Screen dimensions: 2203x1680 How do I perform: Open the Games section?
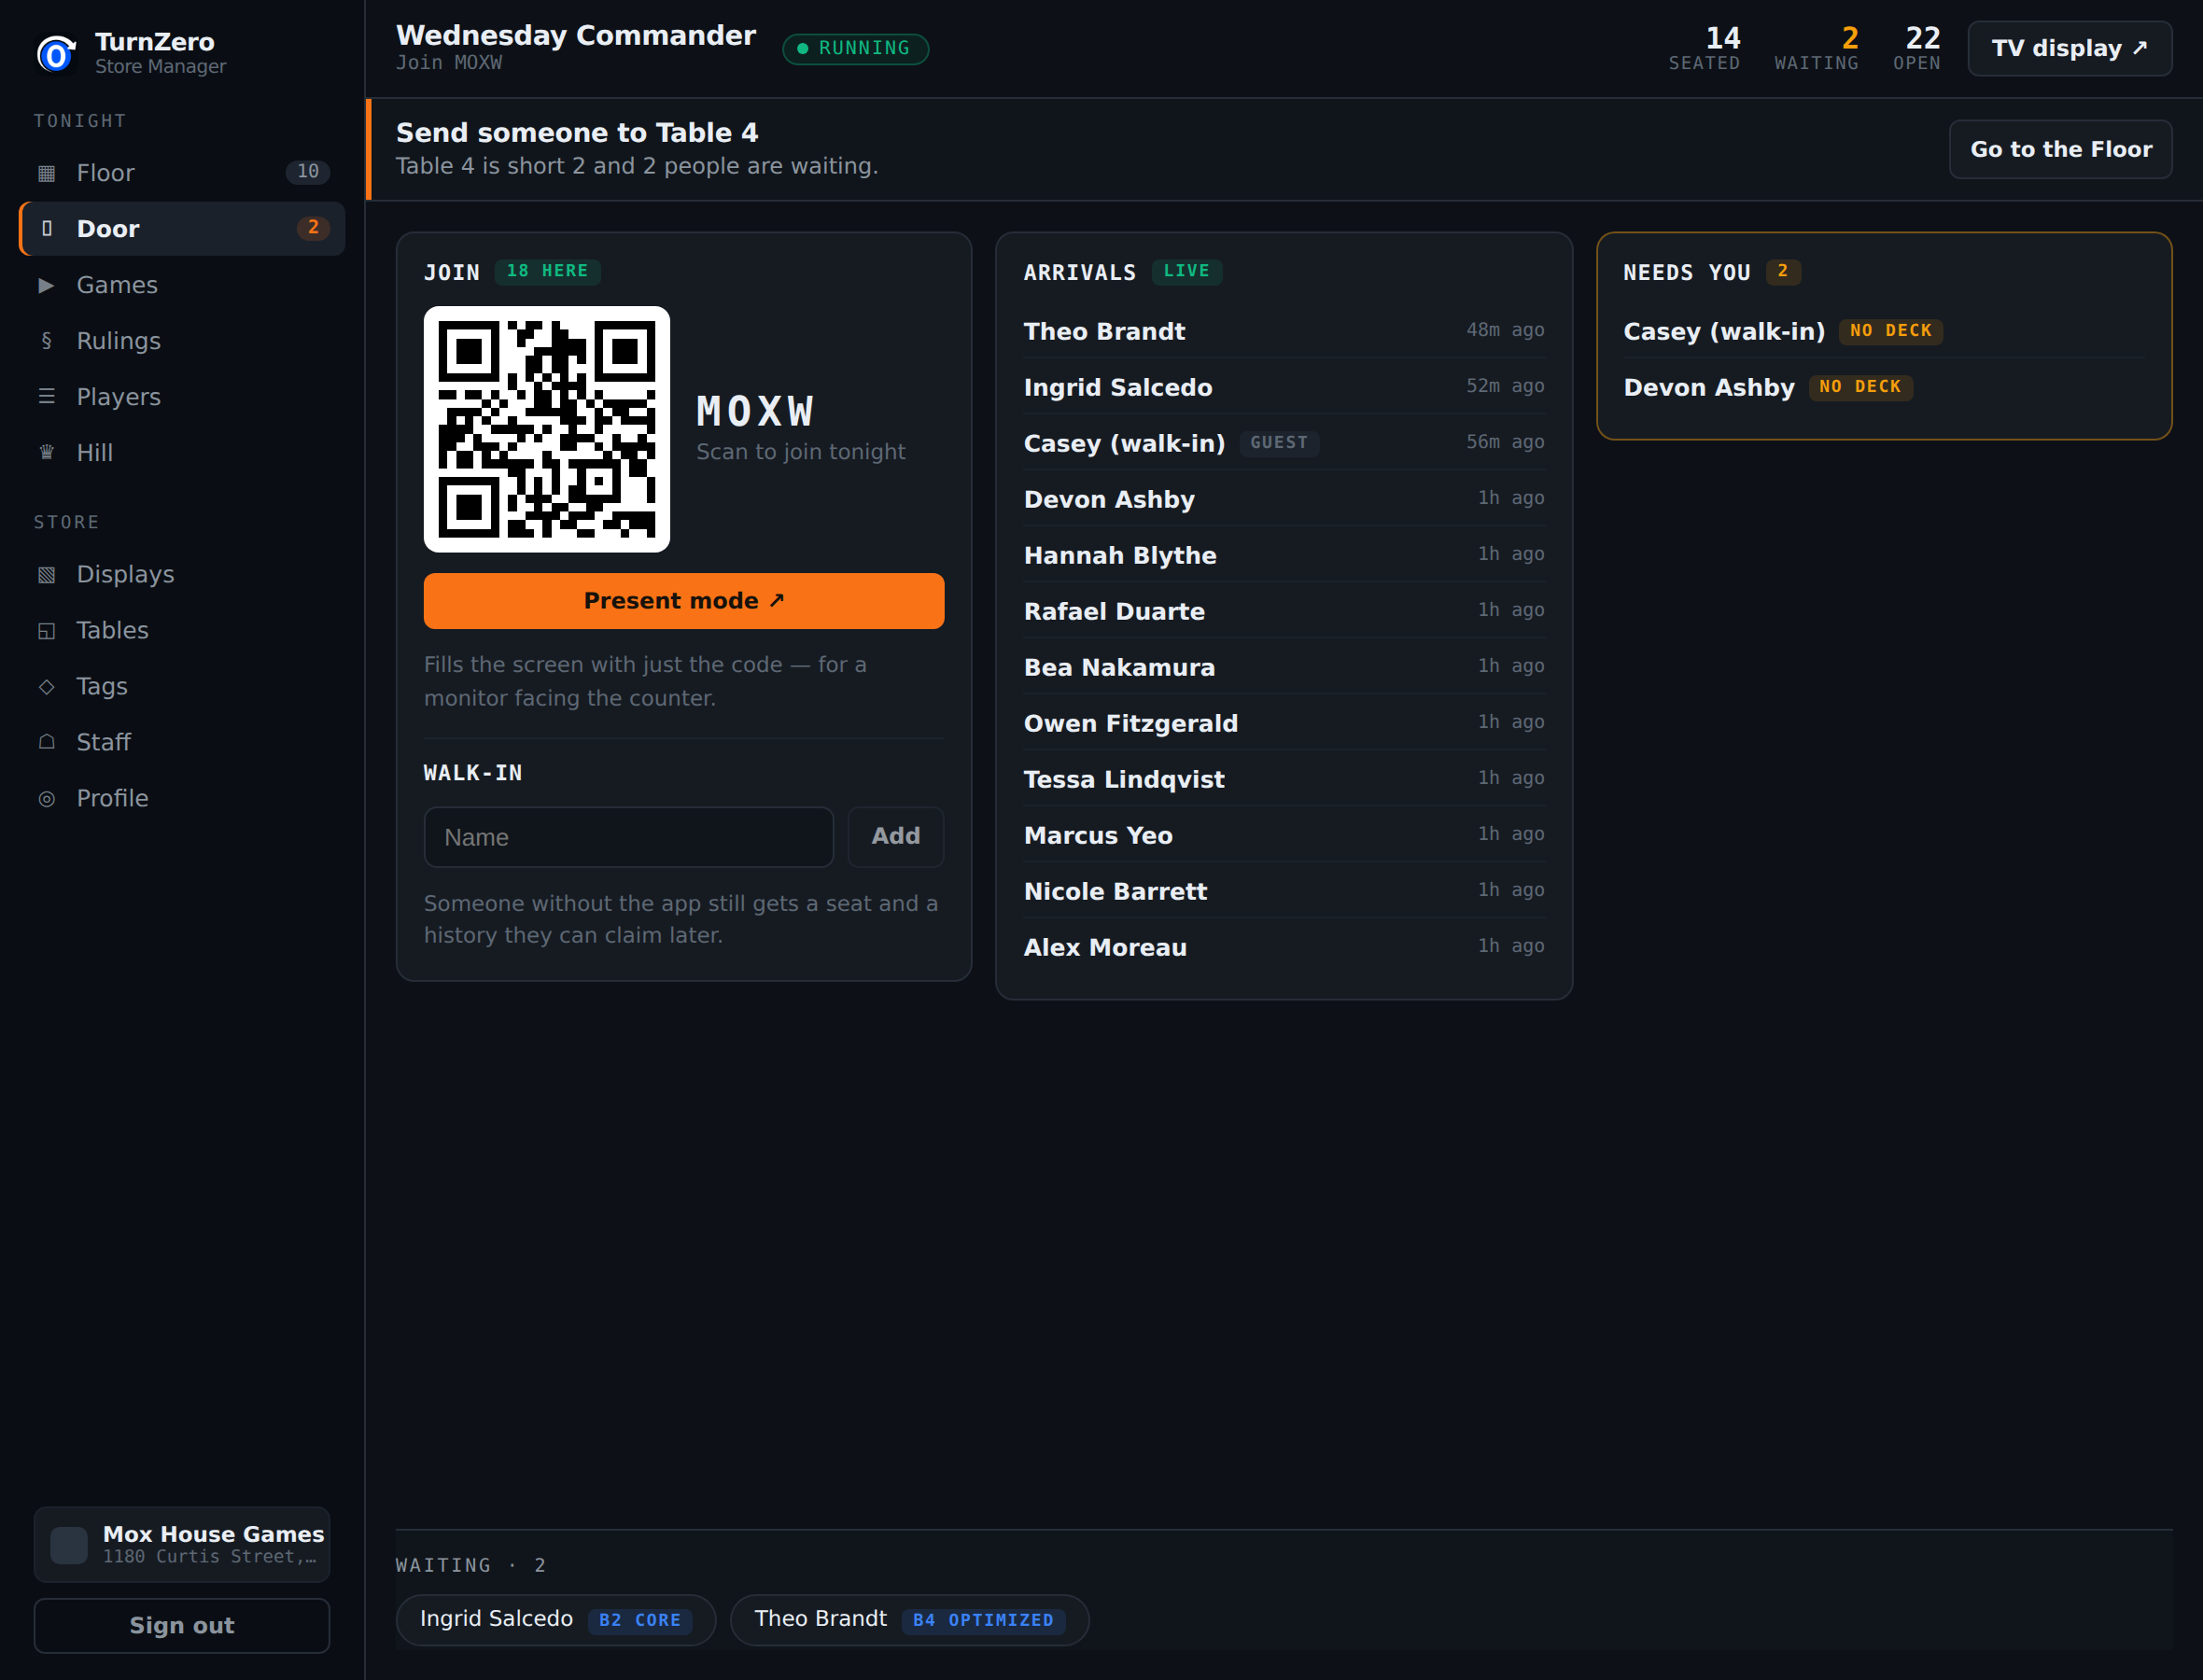click(182, 285)
